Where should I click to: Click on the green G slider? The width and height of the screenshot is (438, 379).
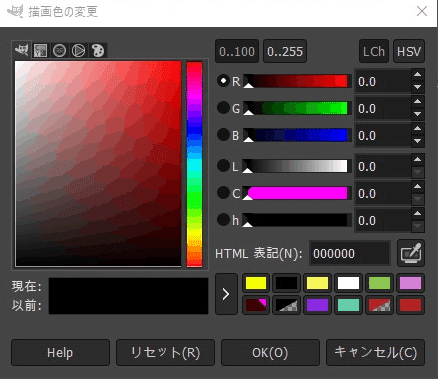pyautogui.click(x=297, y=108)
